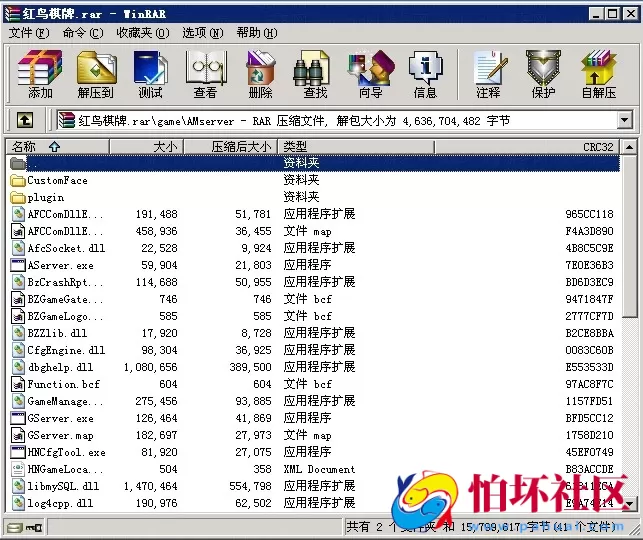Click the AfcSocket.dll file icon
The image size is (643, 540).
click(x=18, y=248)
